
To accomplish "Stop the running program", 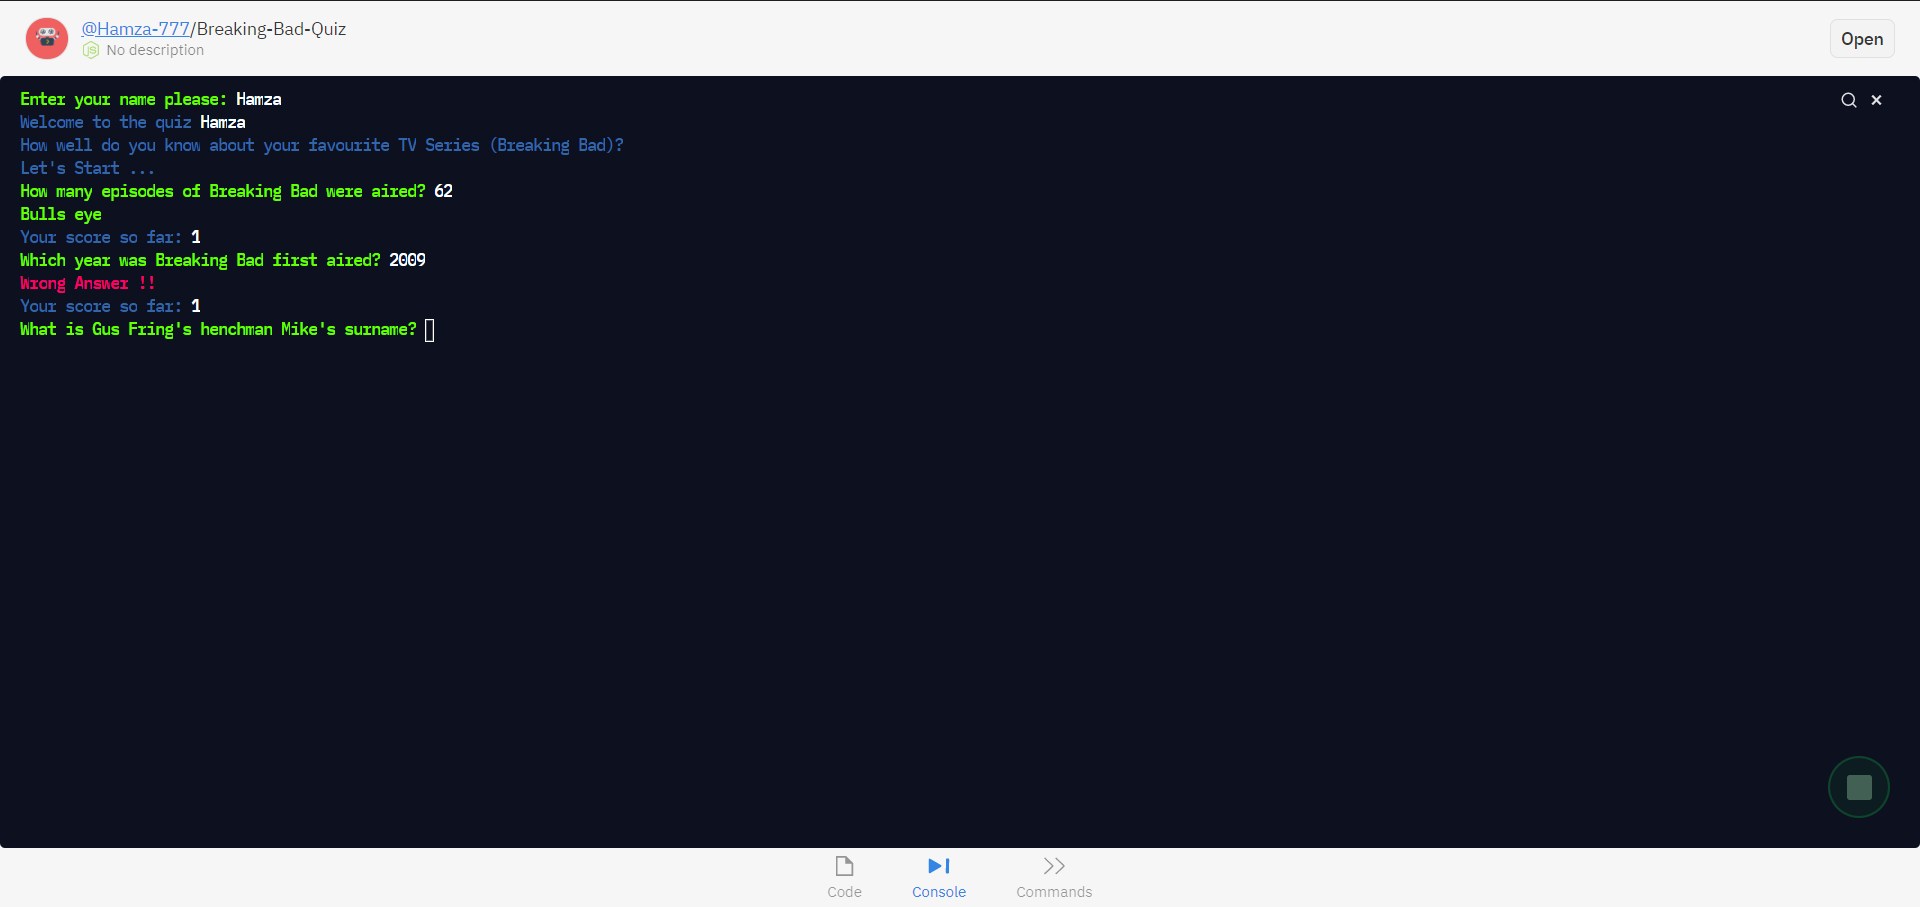I will click(1858, 787).
